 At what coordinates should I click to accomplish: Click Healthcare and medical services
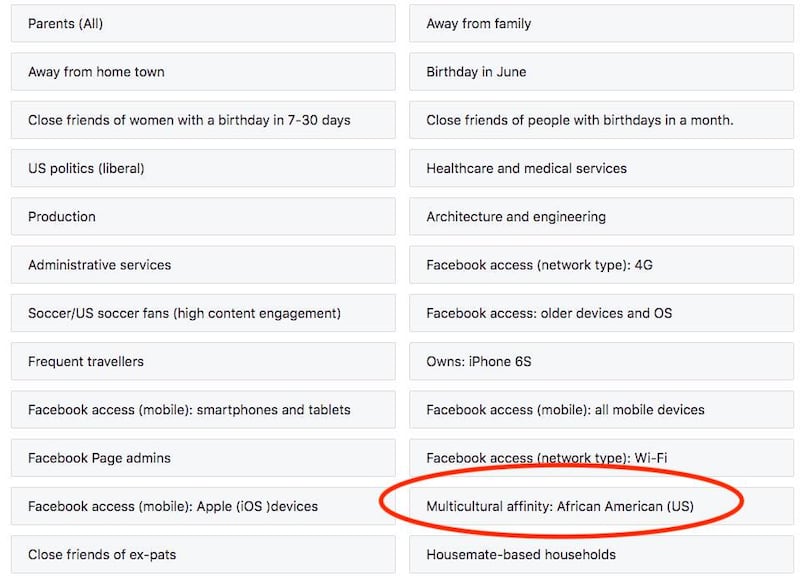(600, 169)
